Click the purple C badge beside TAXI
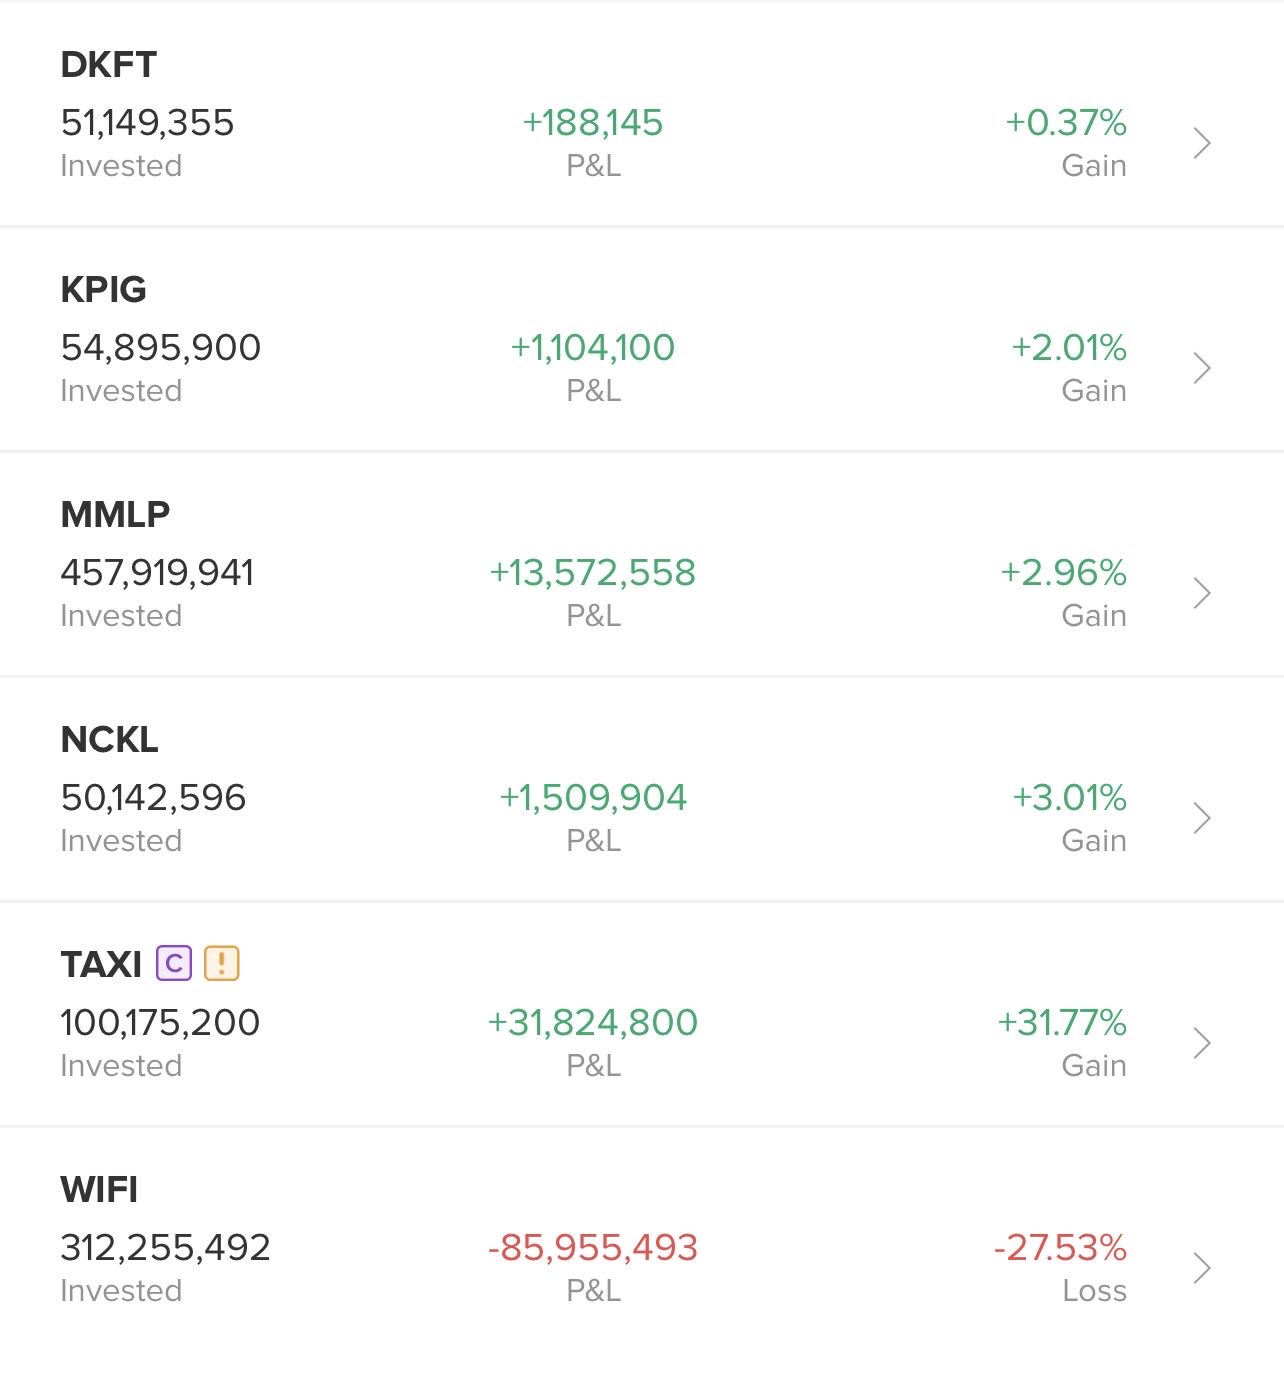The height and width of the screenshot is (1375, 1284). (174, 963)
